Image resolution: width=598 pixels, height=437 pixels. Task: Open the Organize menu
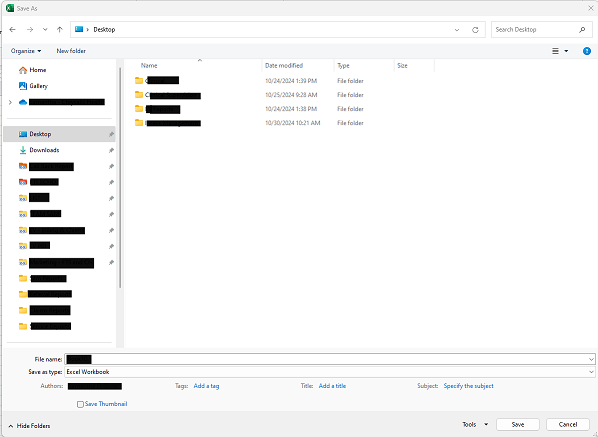click(26, 51)
